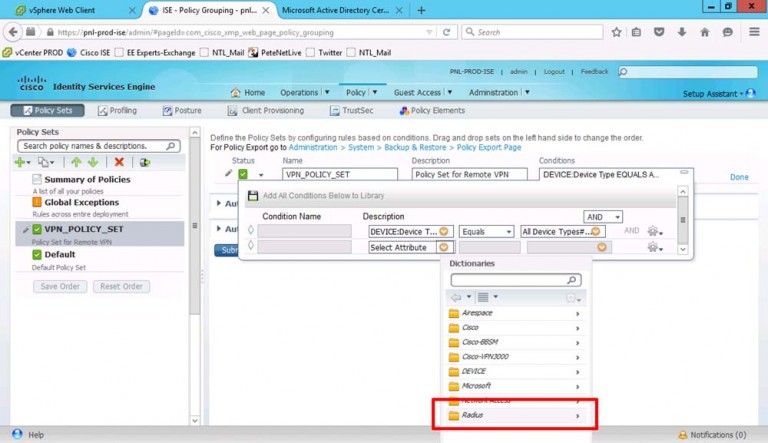
Task: Move policy set down with green arrow
Action: click(x=93, y=162)
